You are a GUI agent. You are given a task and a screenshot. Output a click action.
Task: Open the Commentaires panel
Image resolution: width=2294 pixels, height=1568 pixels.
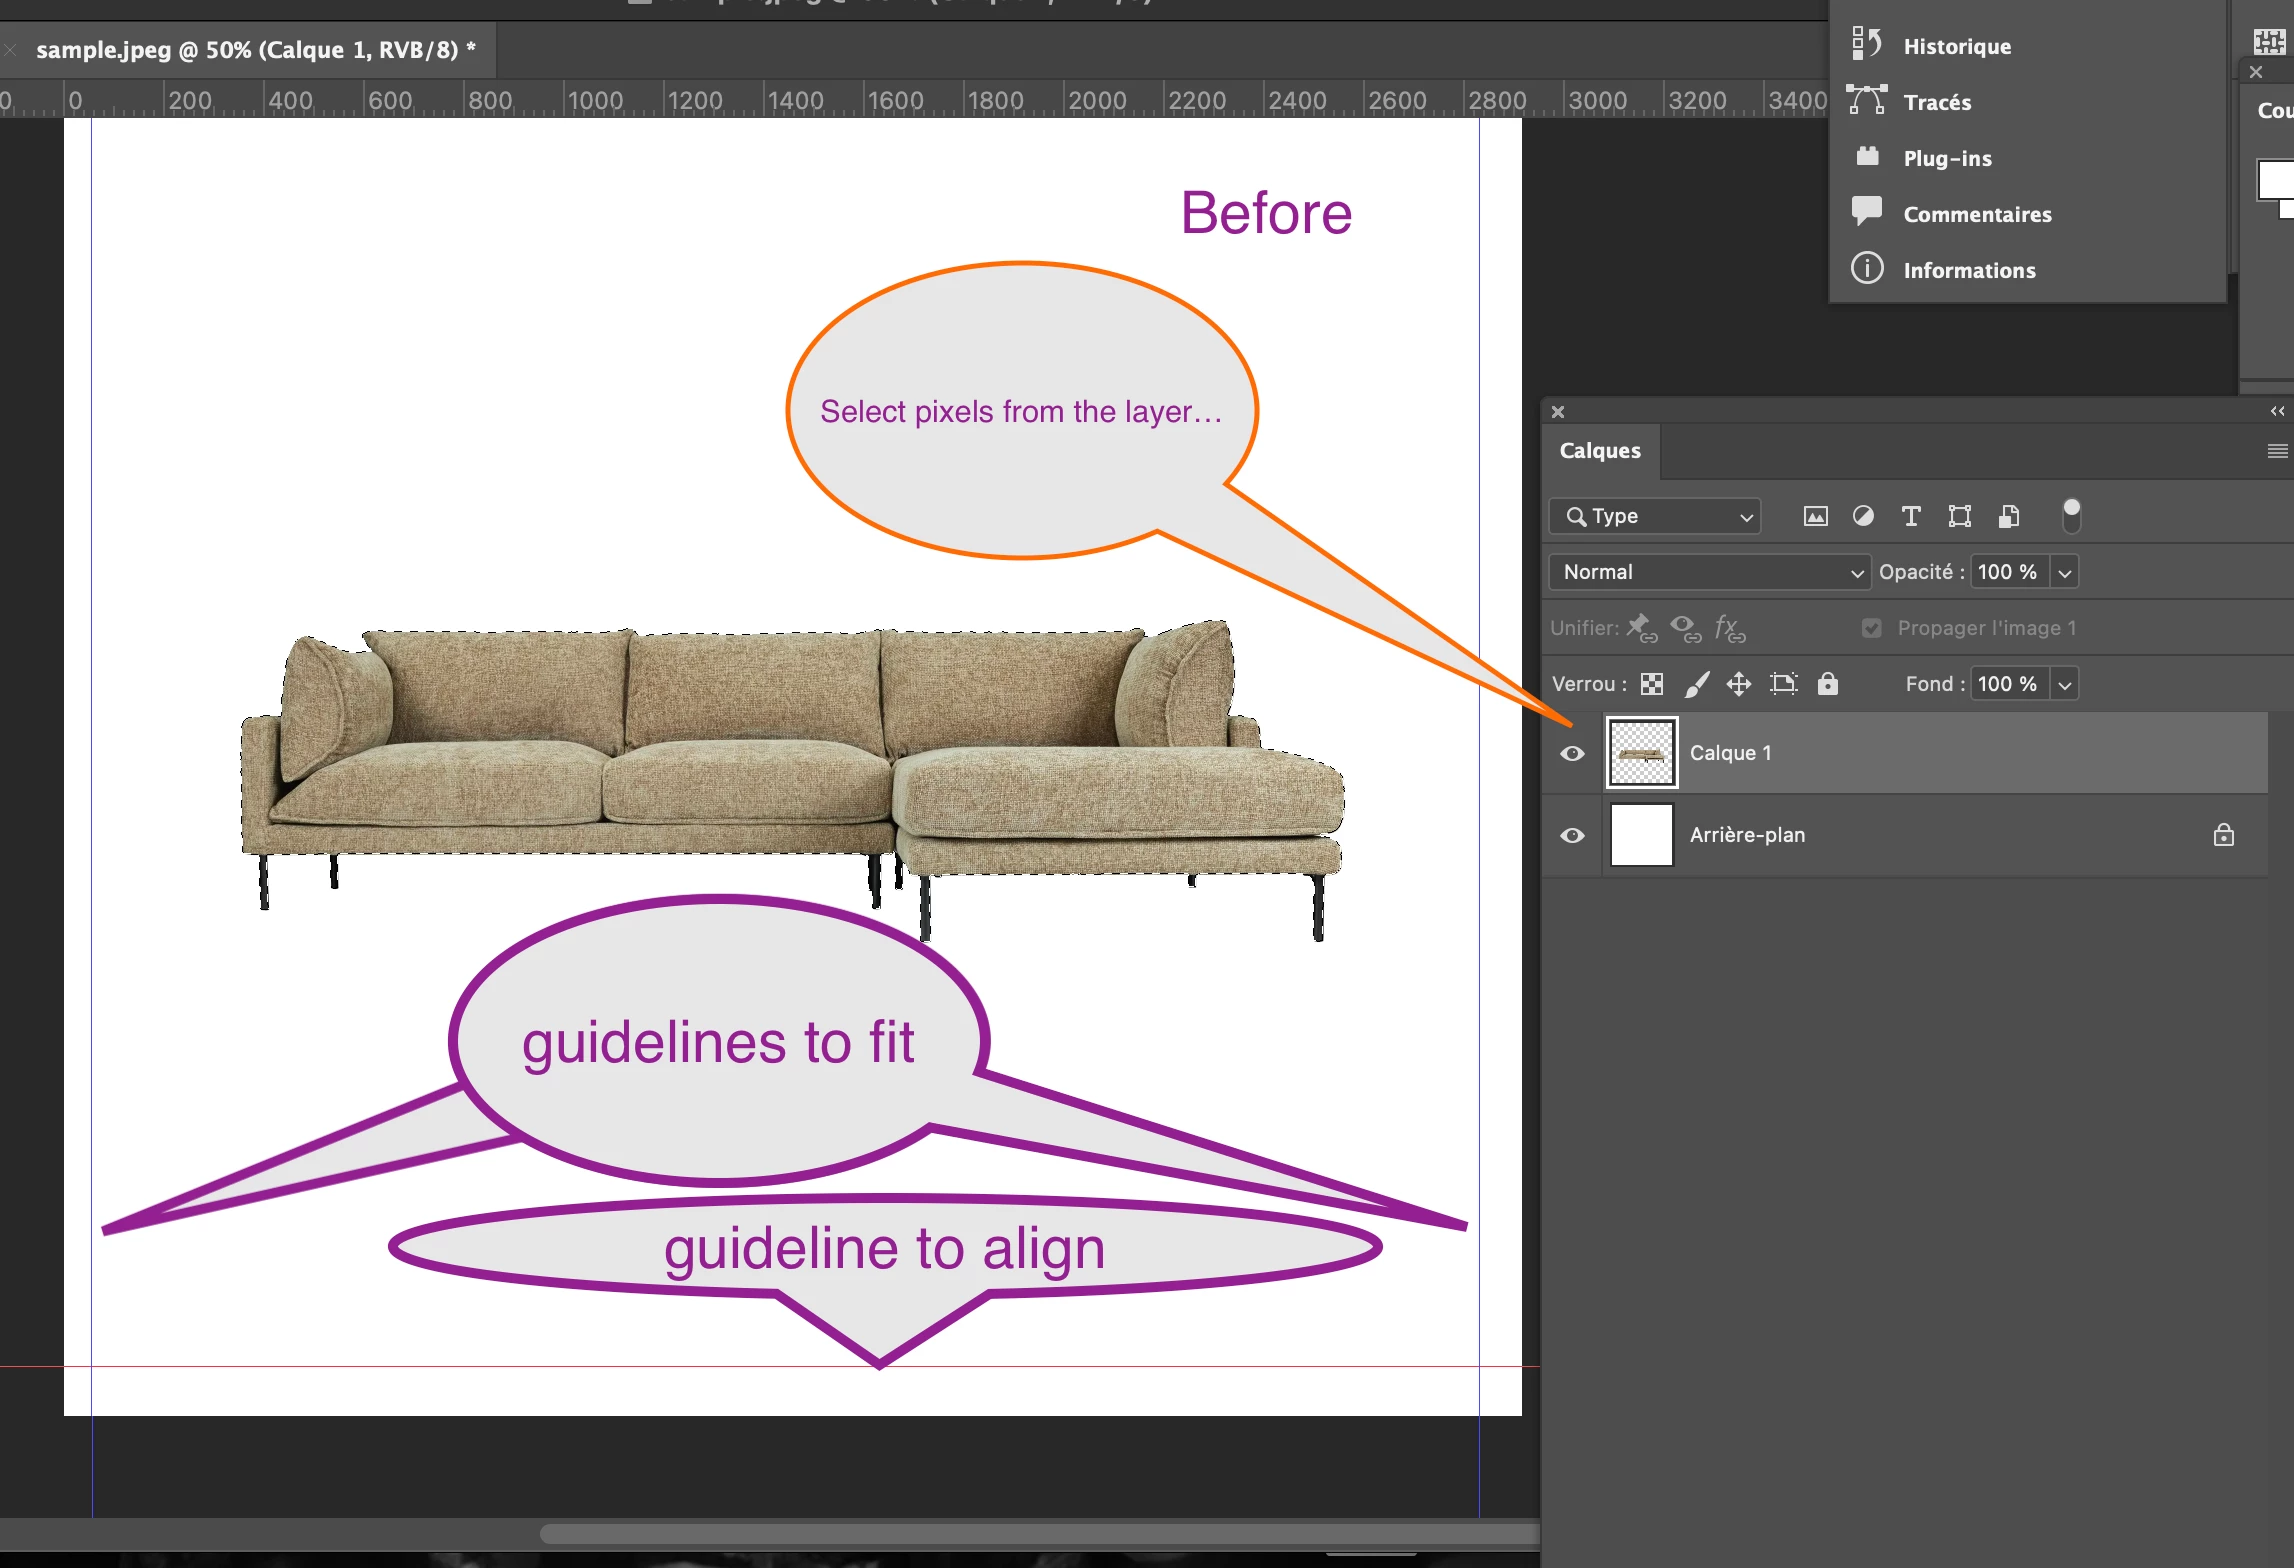pyautogui.click(x=1976, y=214)
